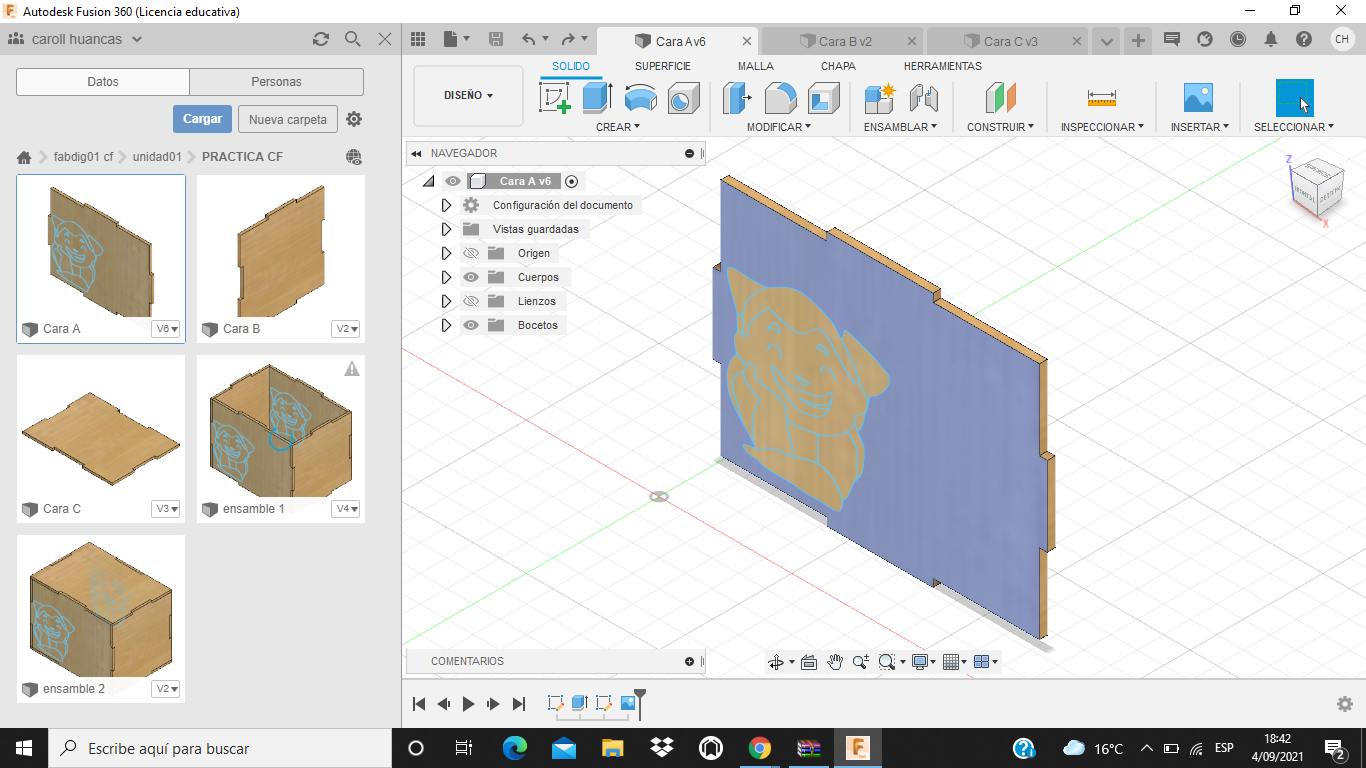Show the Lienzos folder
The height and width of the screenshot is (768, 1366).
click(x=471, y=301)
